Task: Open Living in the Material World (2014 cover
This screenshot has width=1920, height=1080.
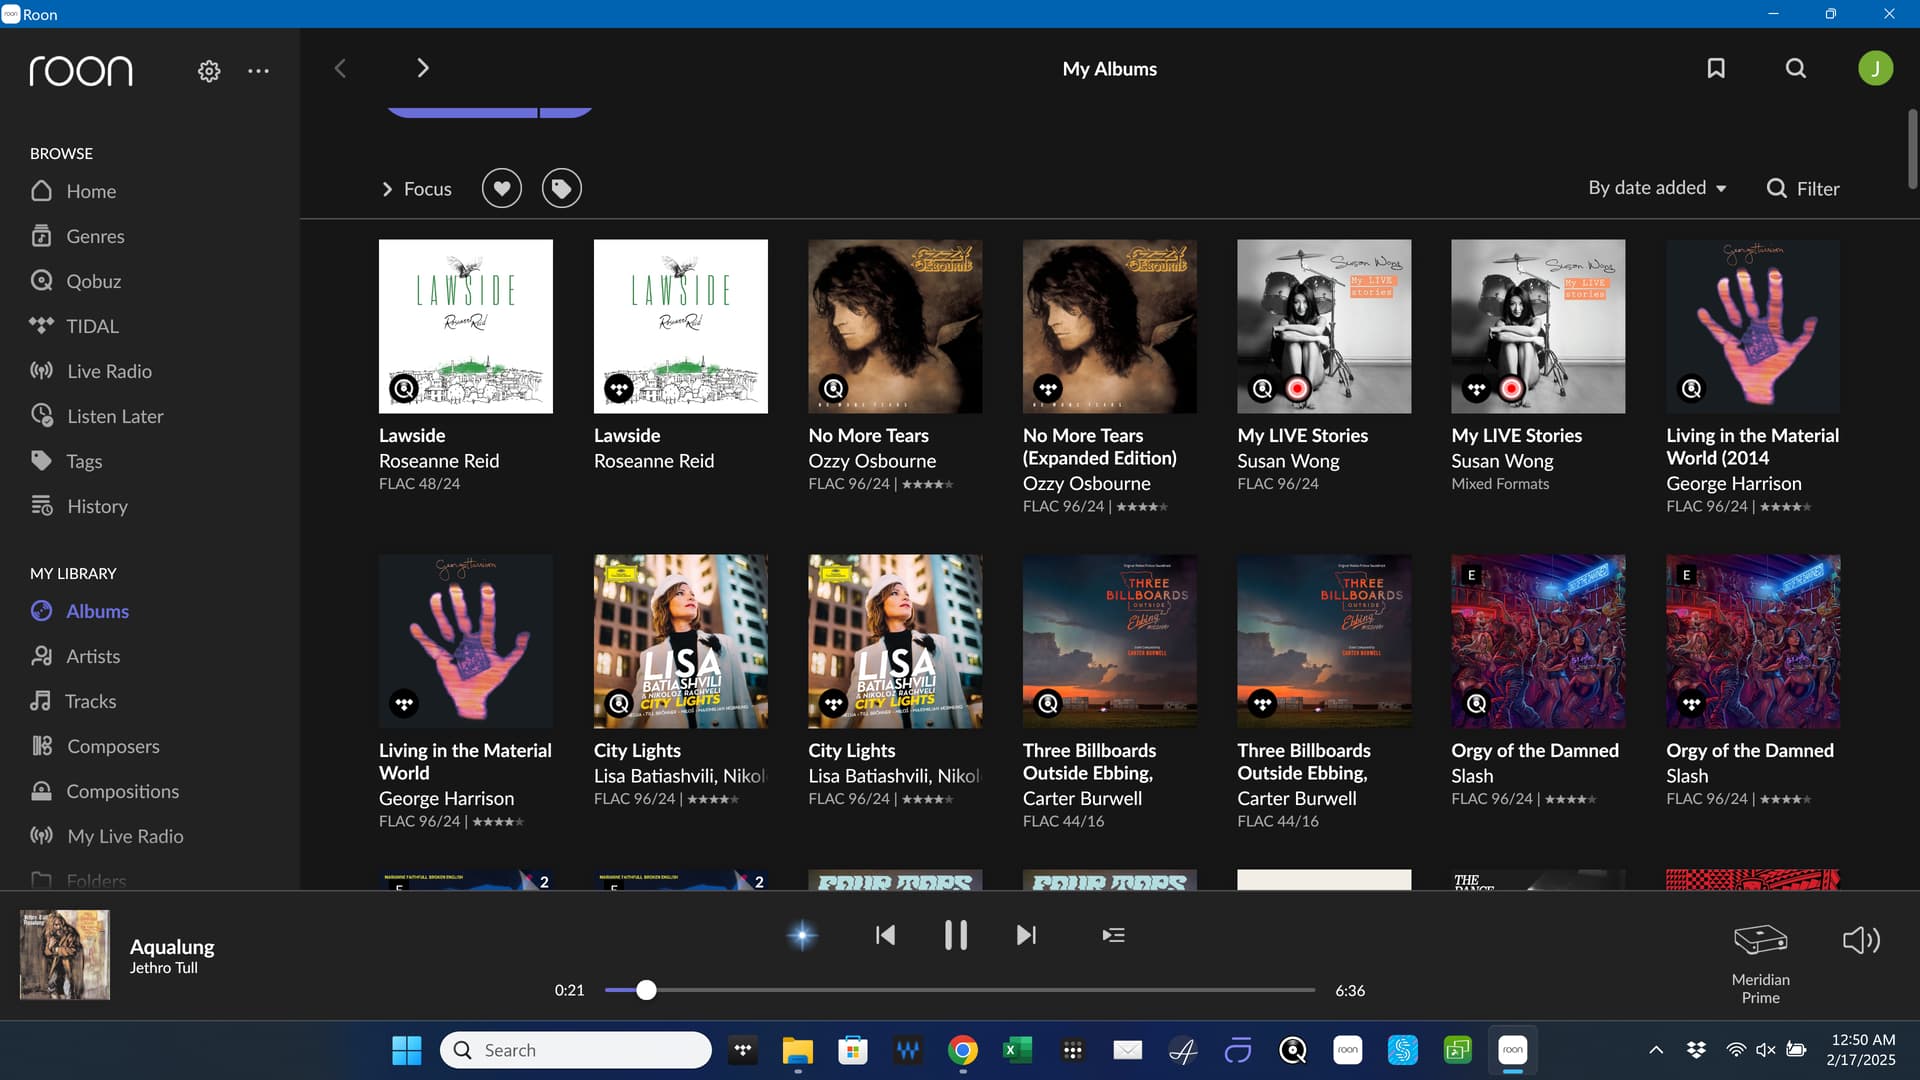Action: pyautogui.click(x=1753, y=326)
